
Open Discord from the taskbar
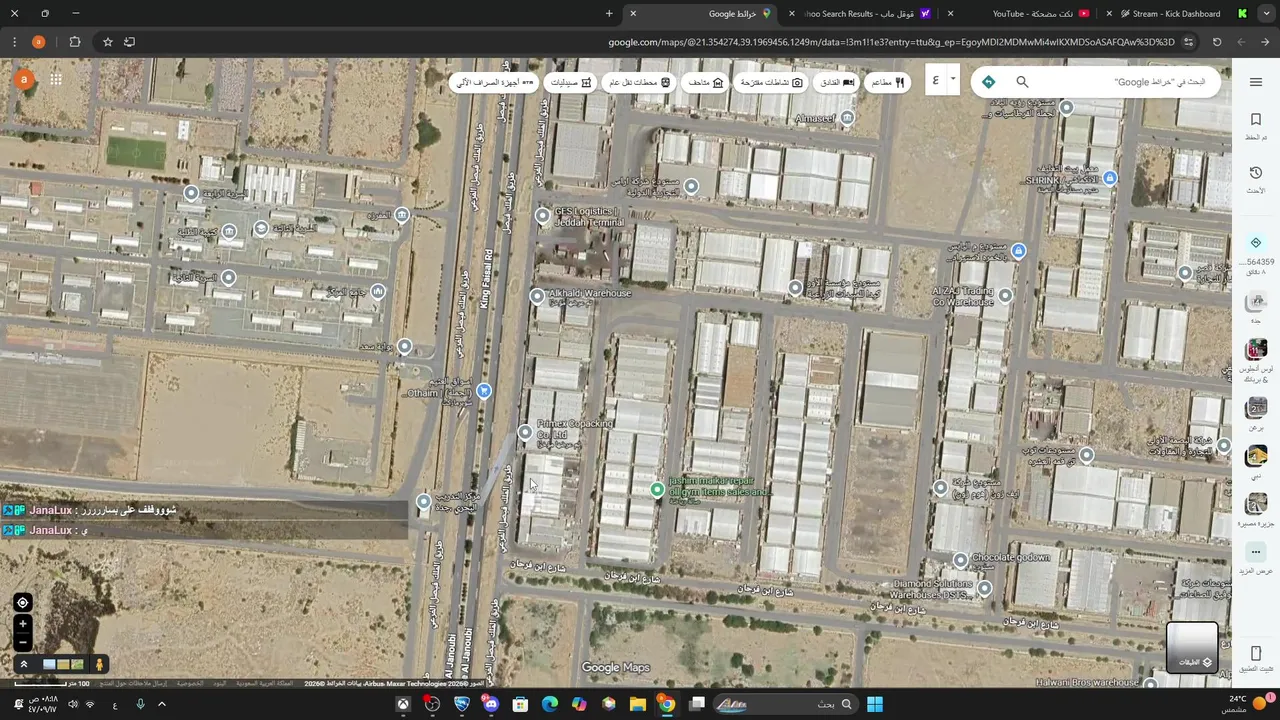490,704
